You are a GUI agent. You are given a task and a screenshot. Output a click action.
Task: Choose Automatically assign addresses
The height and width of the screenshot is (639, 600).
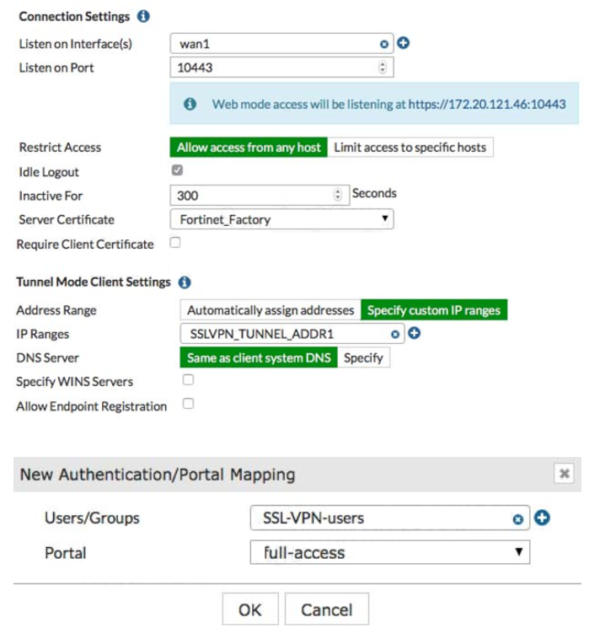point(270,311)
